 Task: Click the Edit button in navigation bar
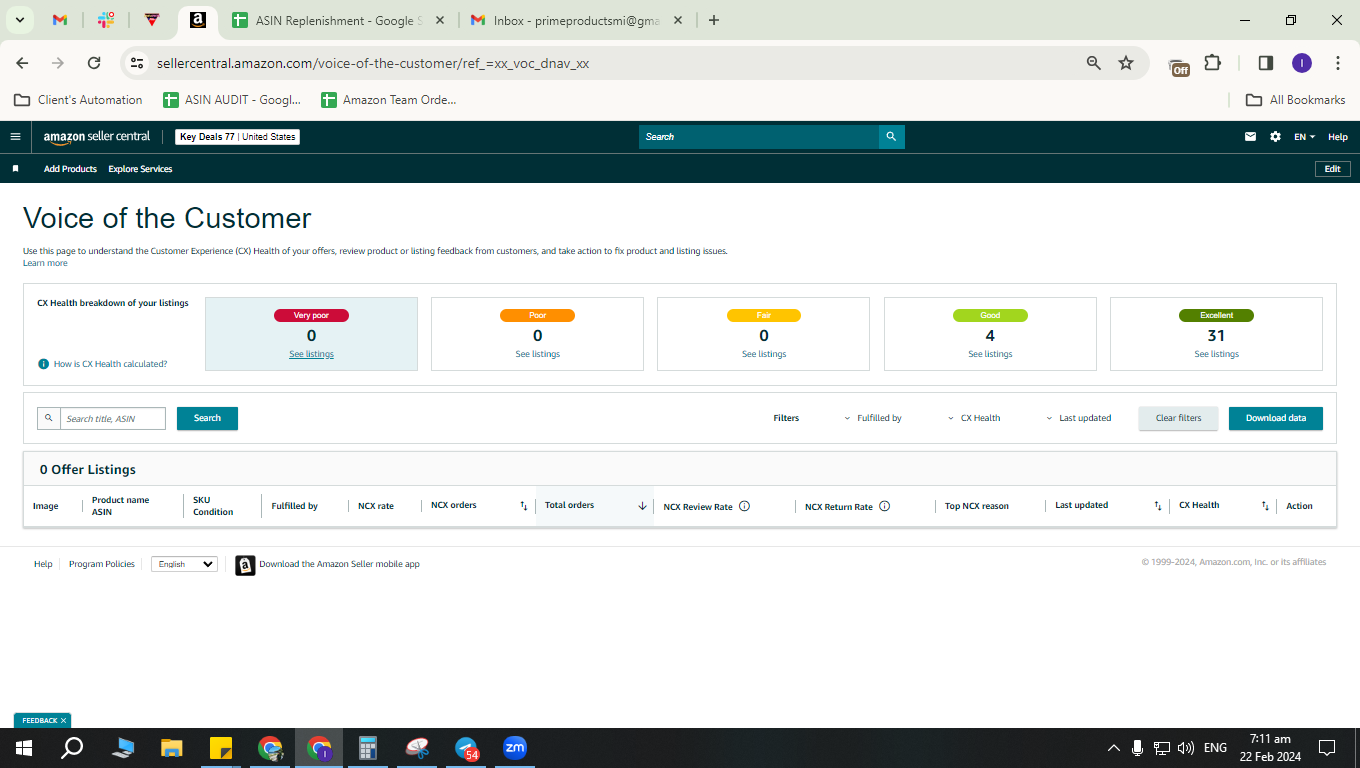coord(1332,169)
